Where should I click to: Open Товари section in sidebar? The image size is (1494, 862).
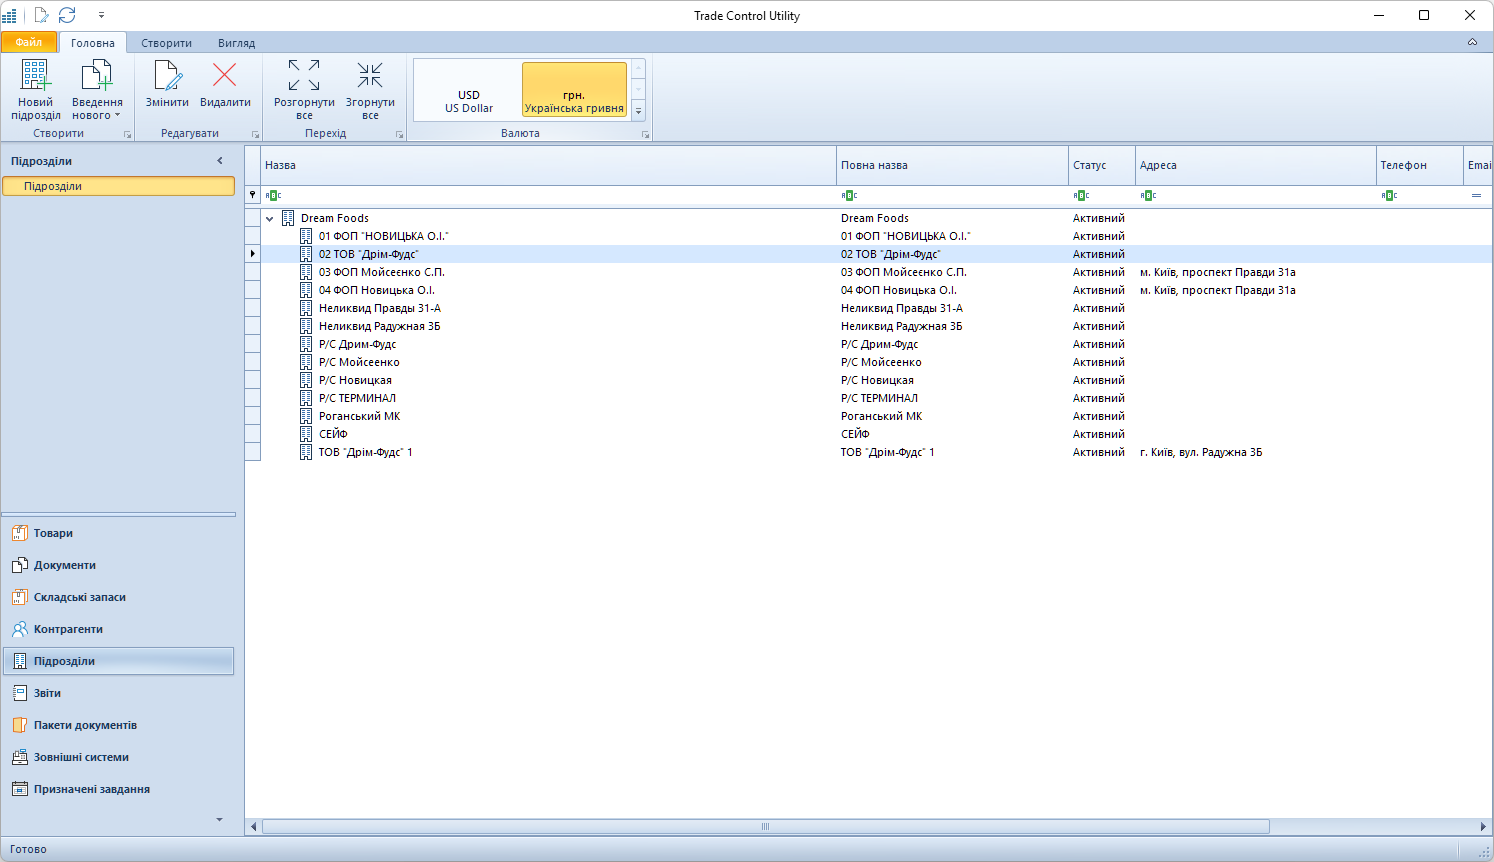coord(53,533)
